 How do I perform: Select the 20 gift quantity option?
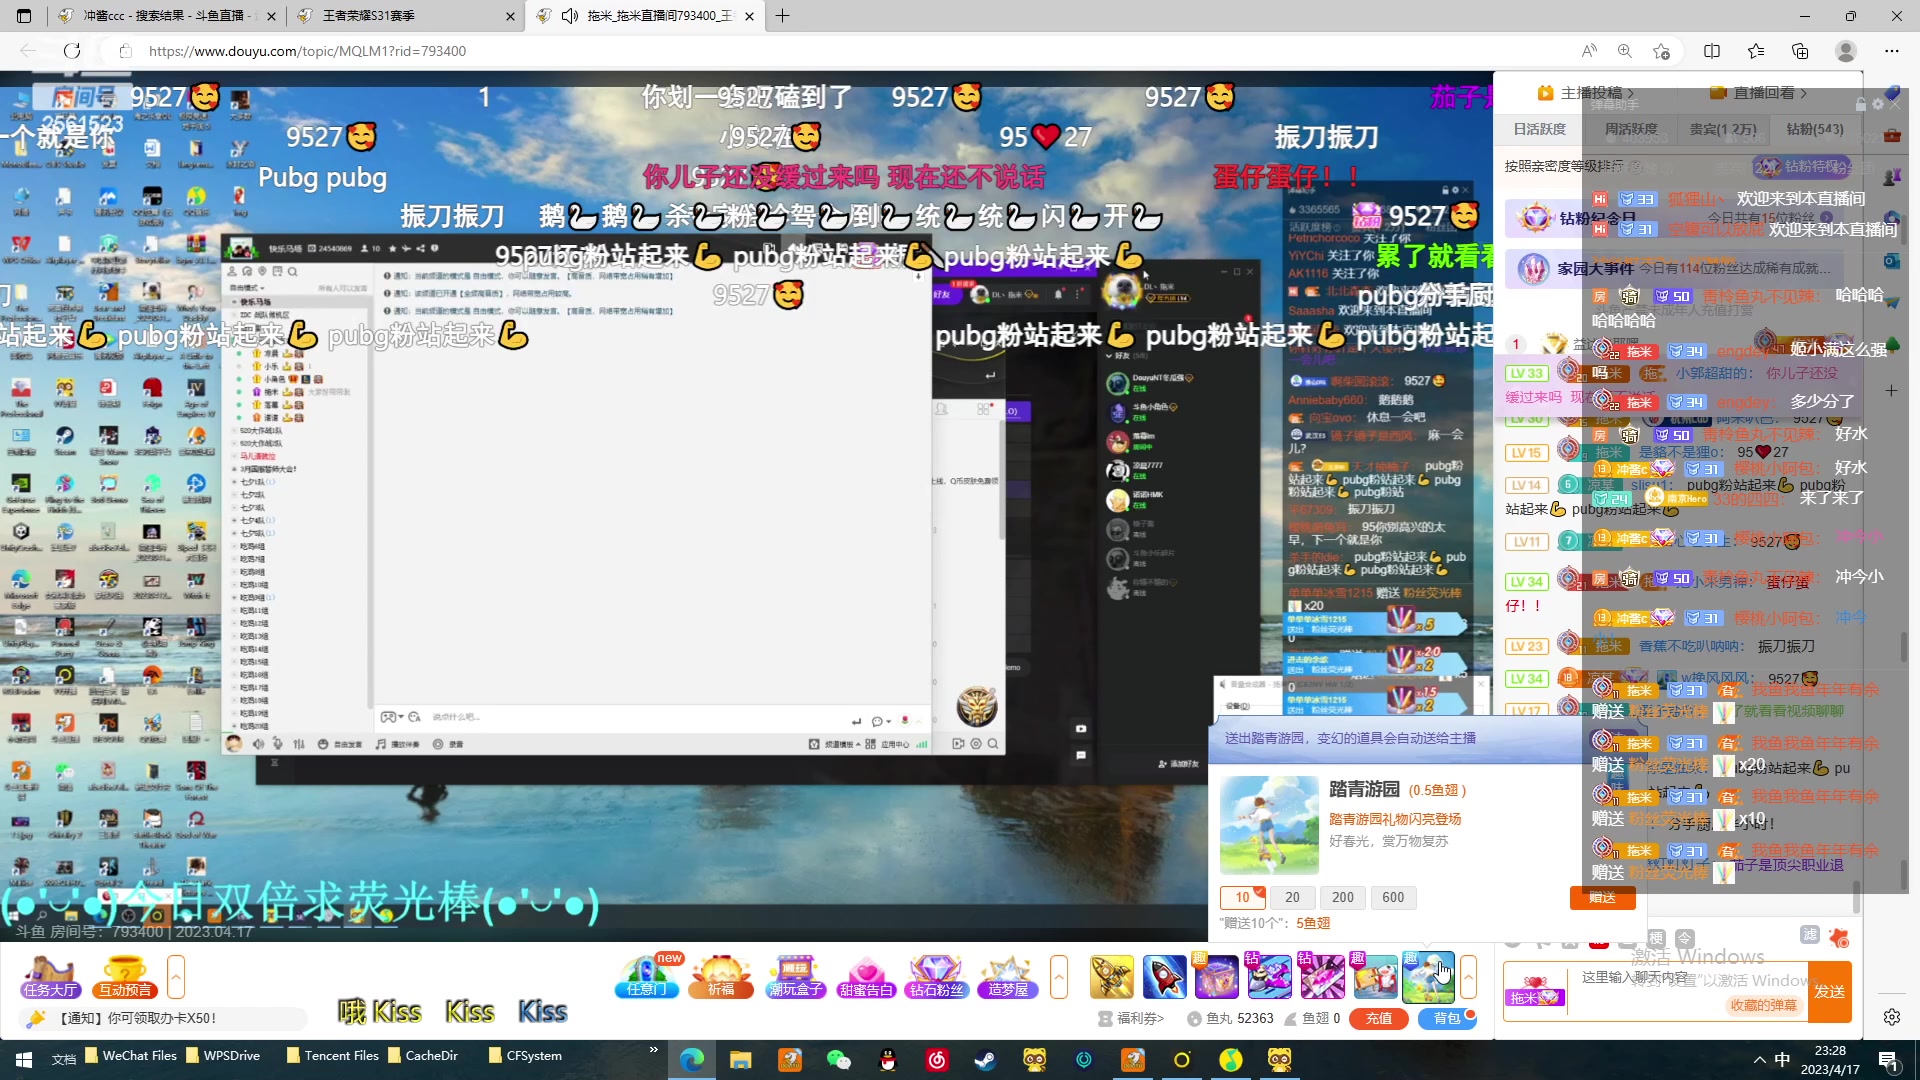click(x=1292, y=897)
